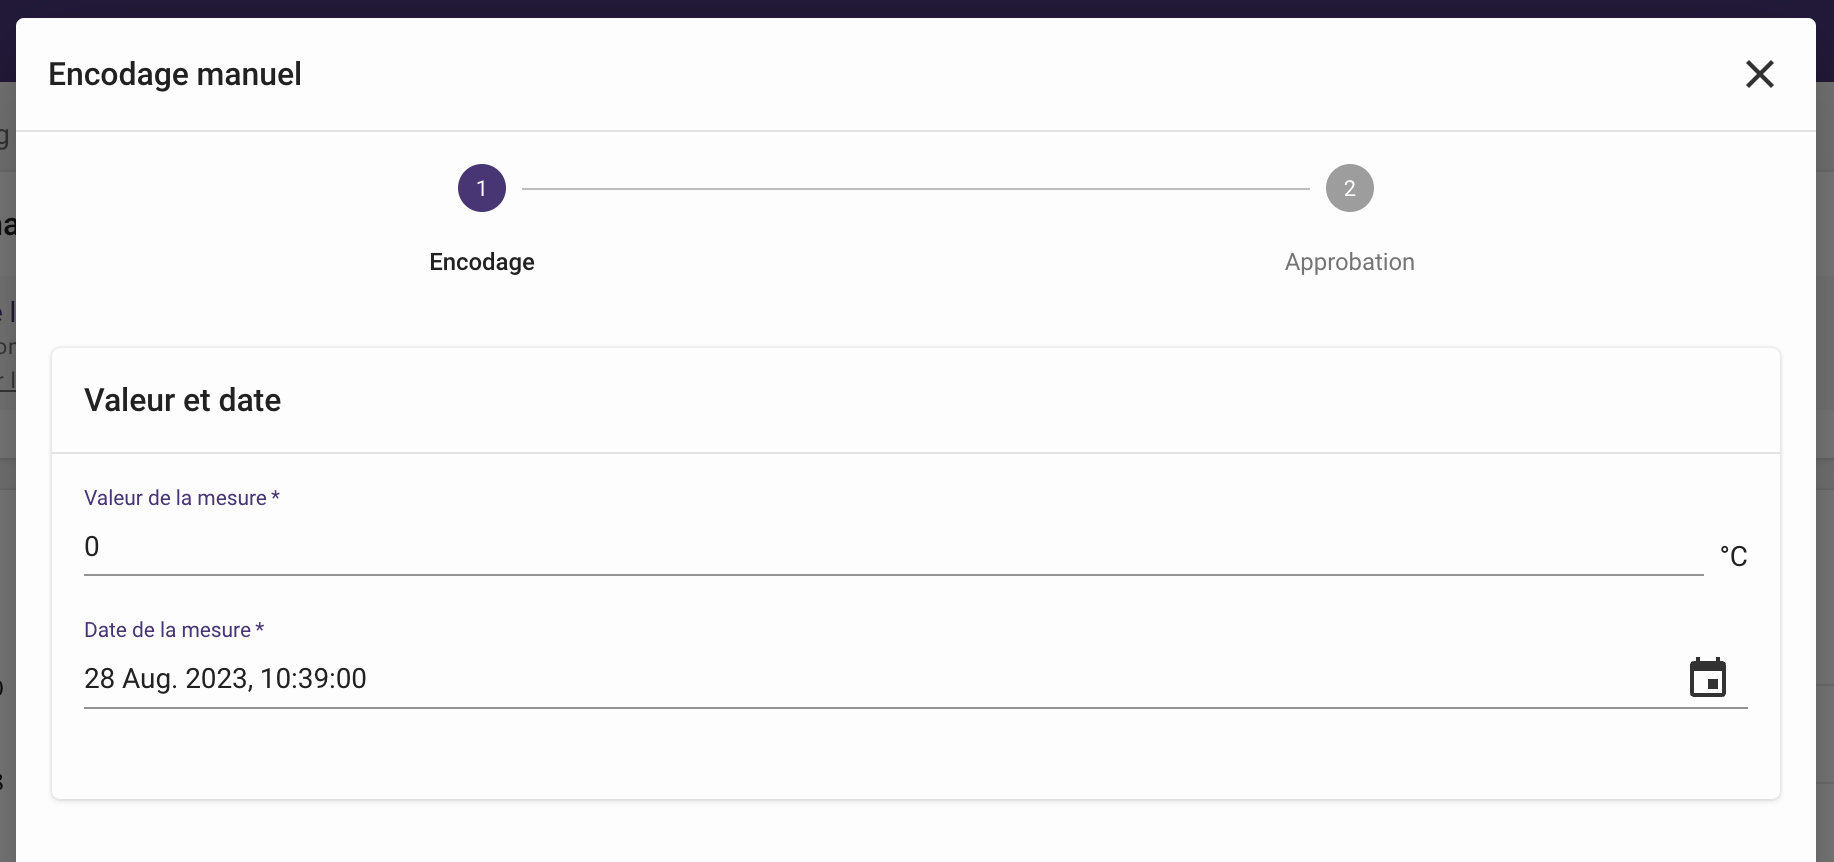
Task: Focus the Valeur de la mesure input
Action: click(x=890, y=547)
